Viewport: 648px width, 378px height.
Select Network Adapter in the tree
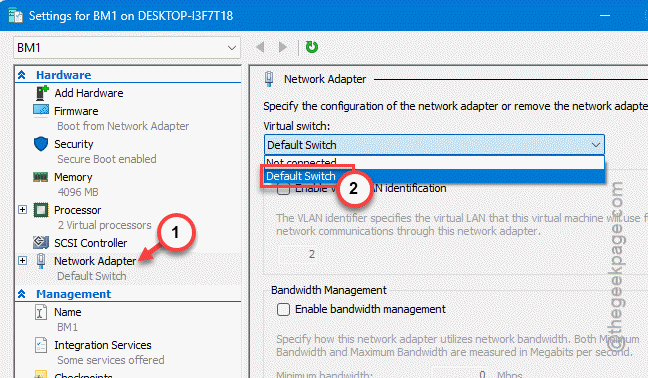click(95, 261)
